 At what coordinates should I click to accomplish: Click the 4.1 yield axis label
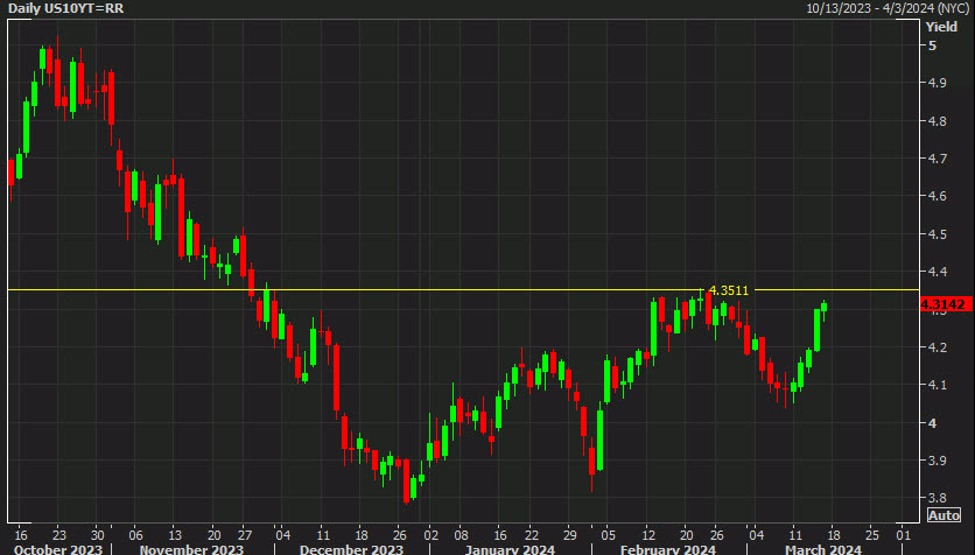(937, 385)
